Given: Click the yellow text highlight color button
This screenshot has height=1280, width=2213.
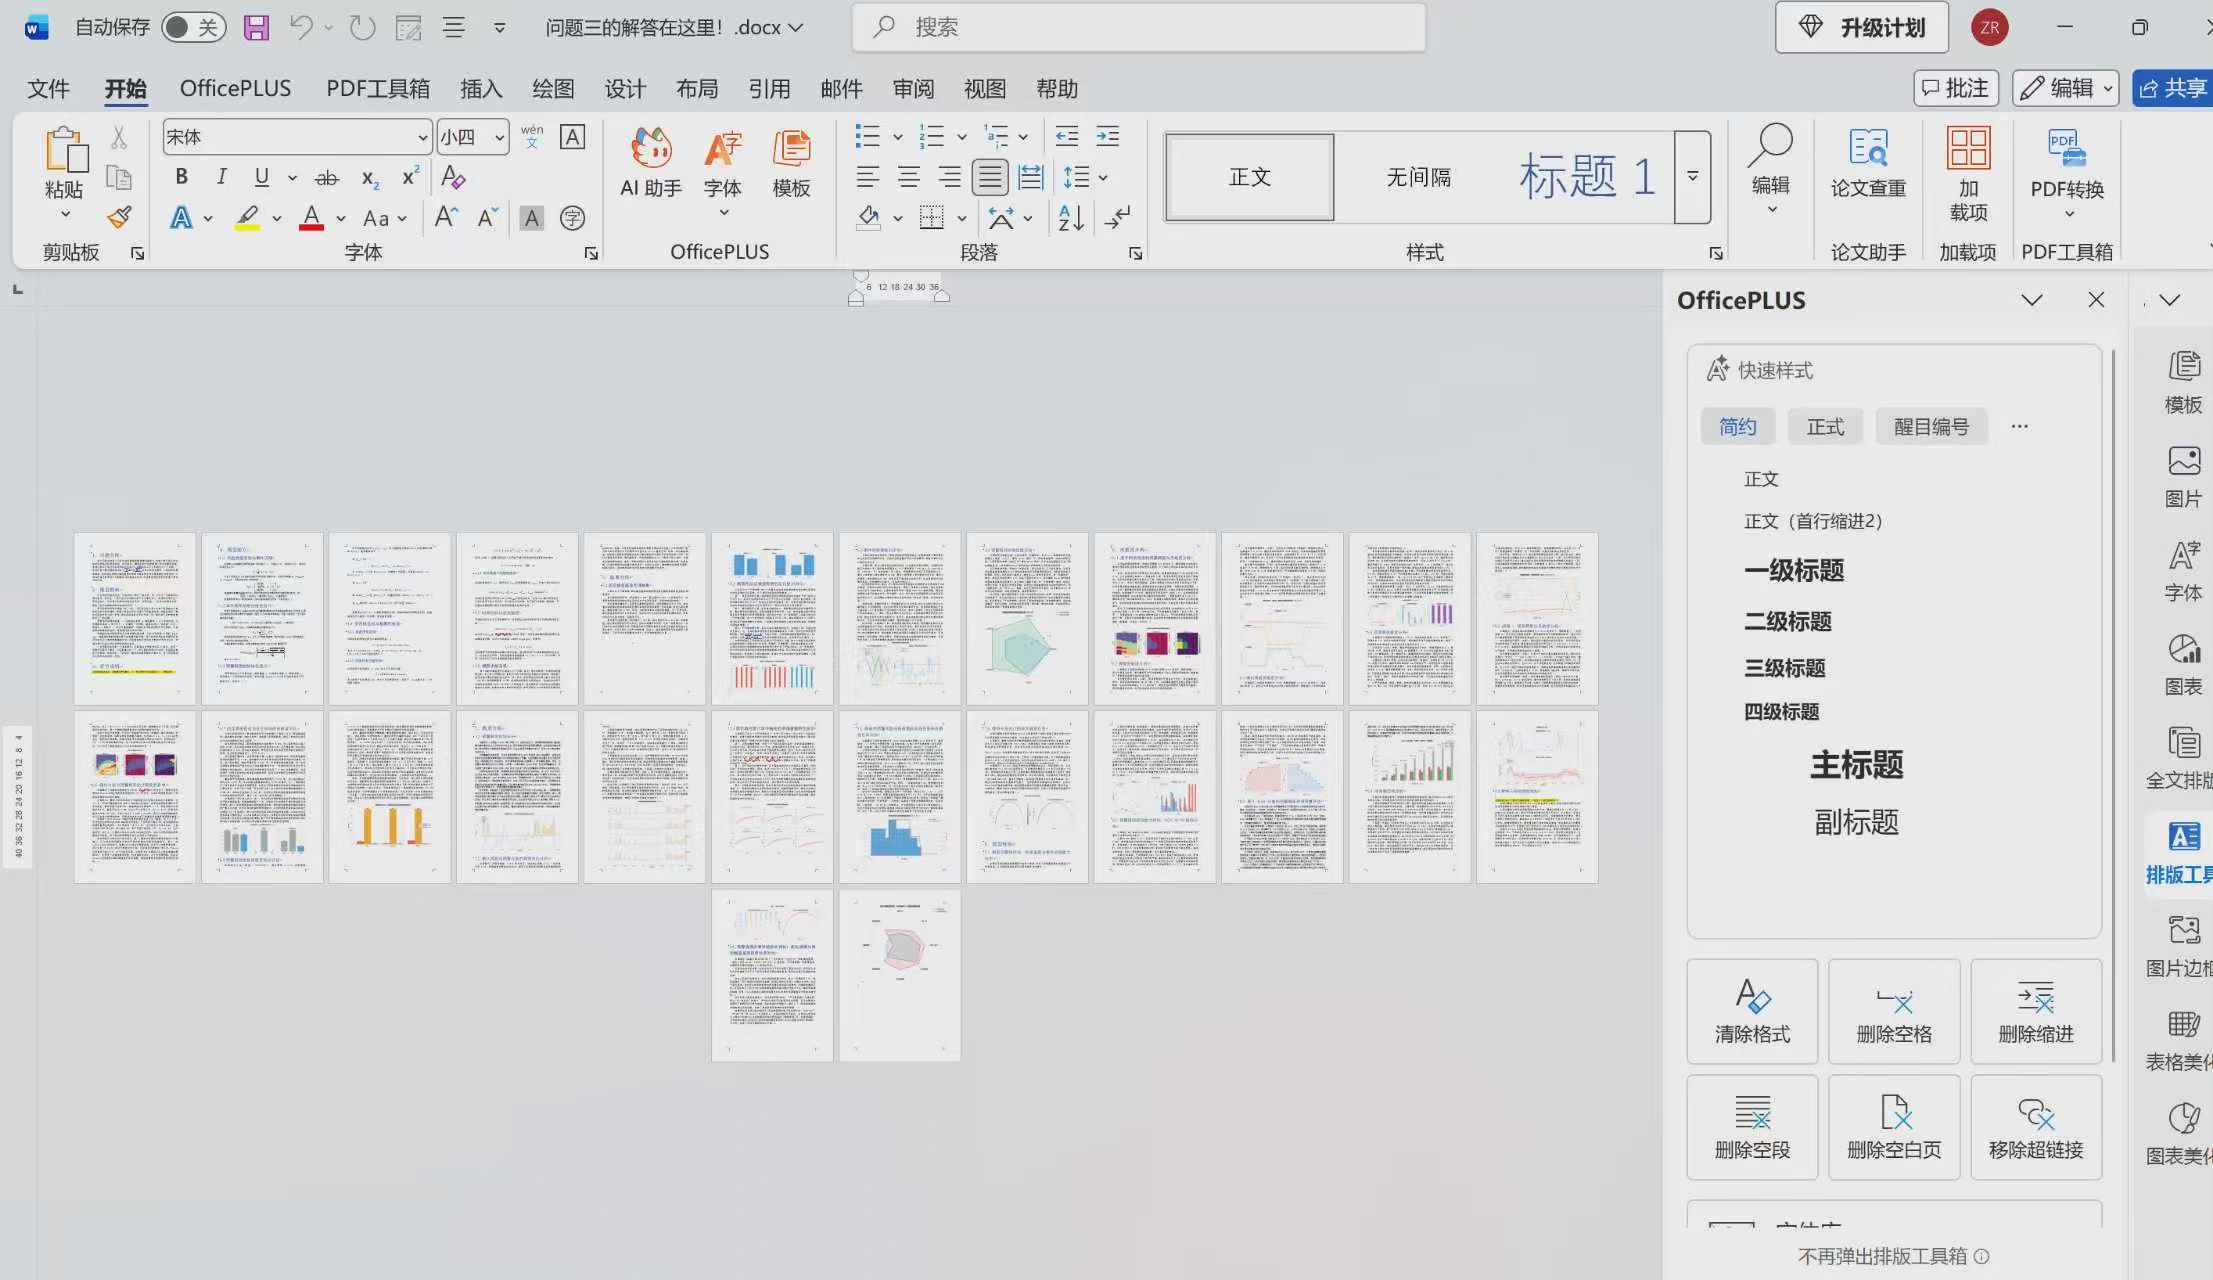Looking at the screenshot, I should (248, 217).
